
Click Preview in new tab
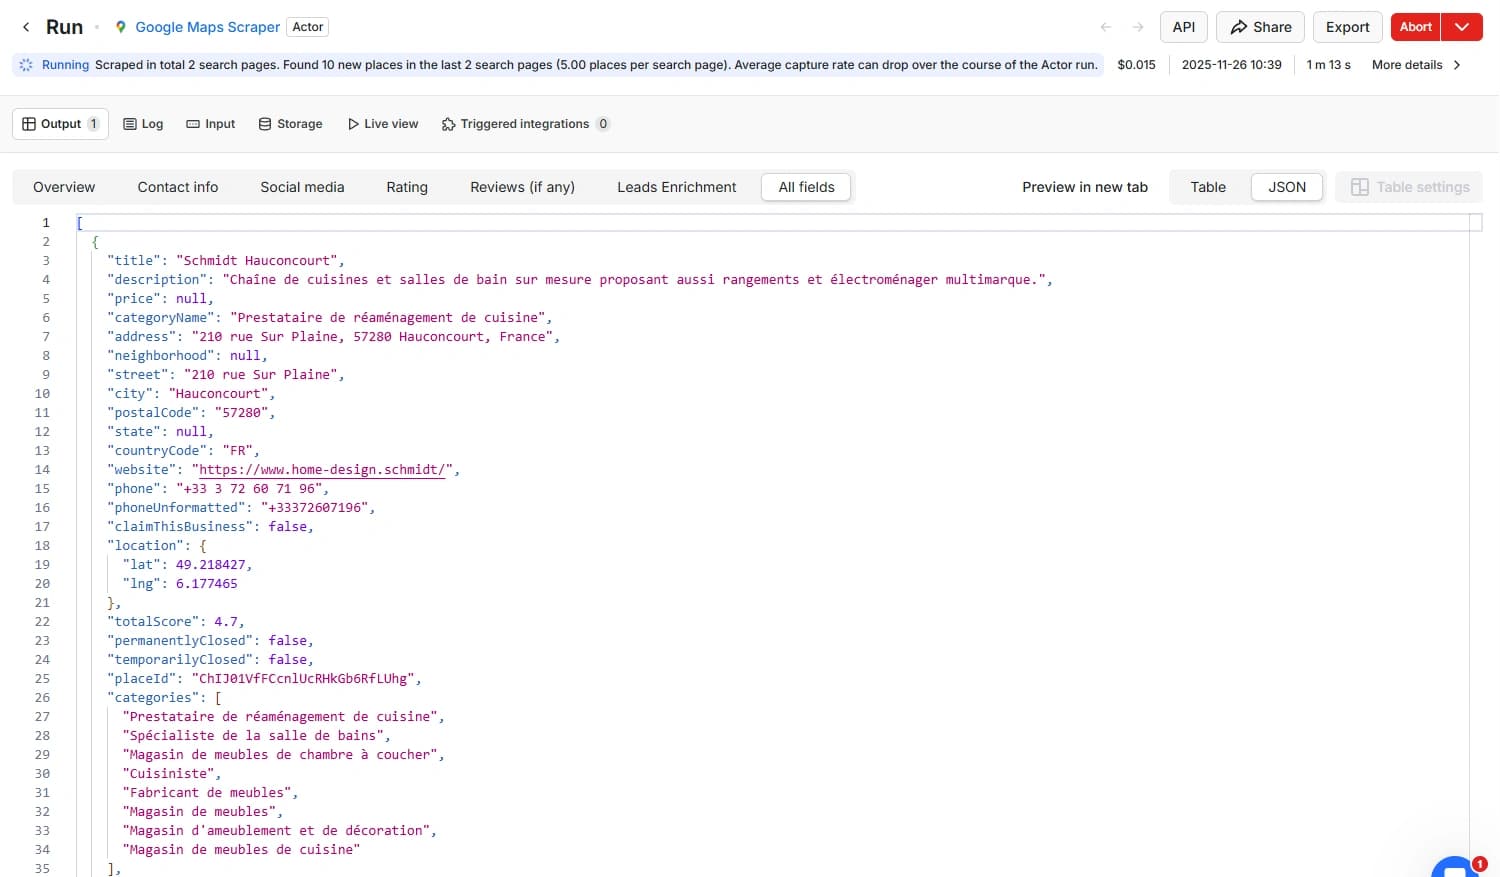tap(1085, 187)
